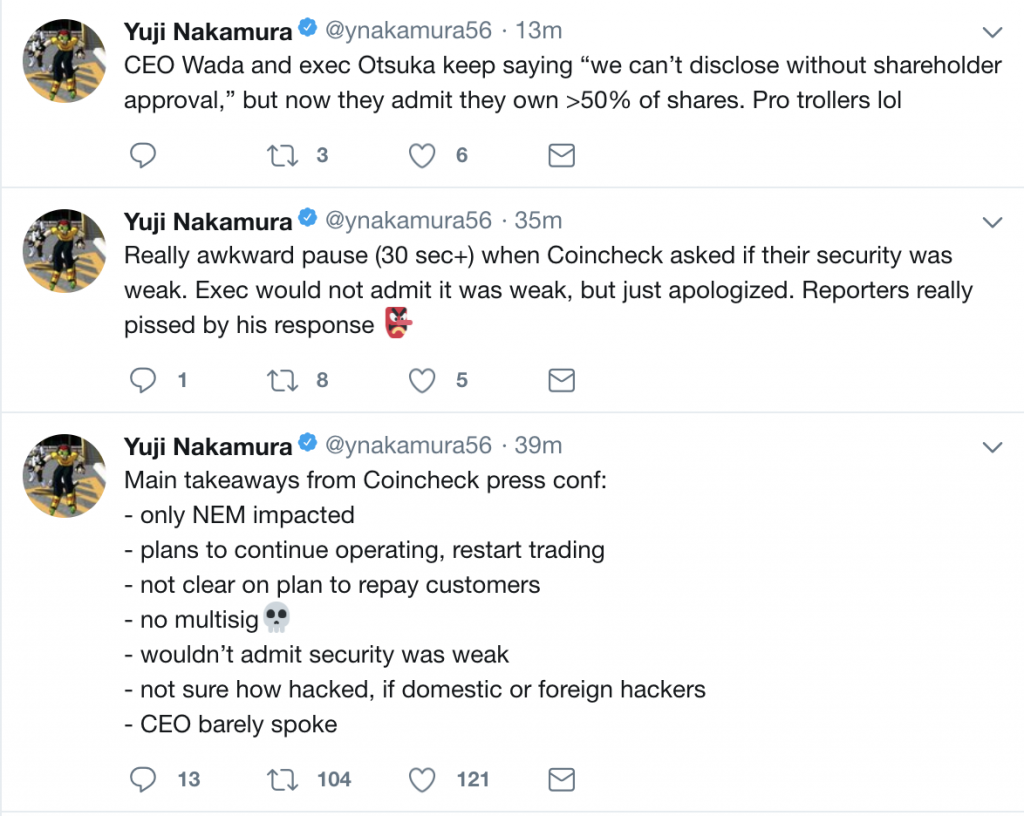Send the 13m tweet via direct message
Image resolution: width=1024 pixels, height=816 pixels.
click(562, 155)
